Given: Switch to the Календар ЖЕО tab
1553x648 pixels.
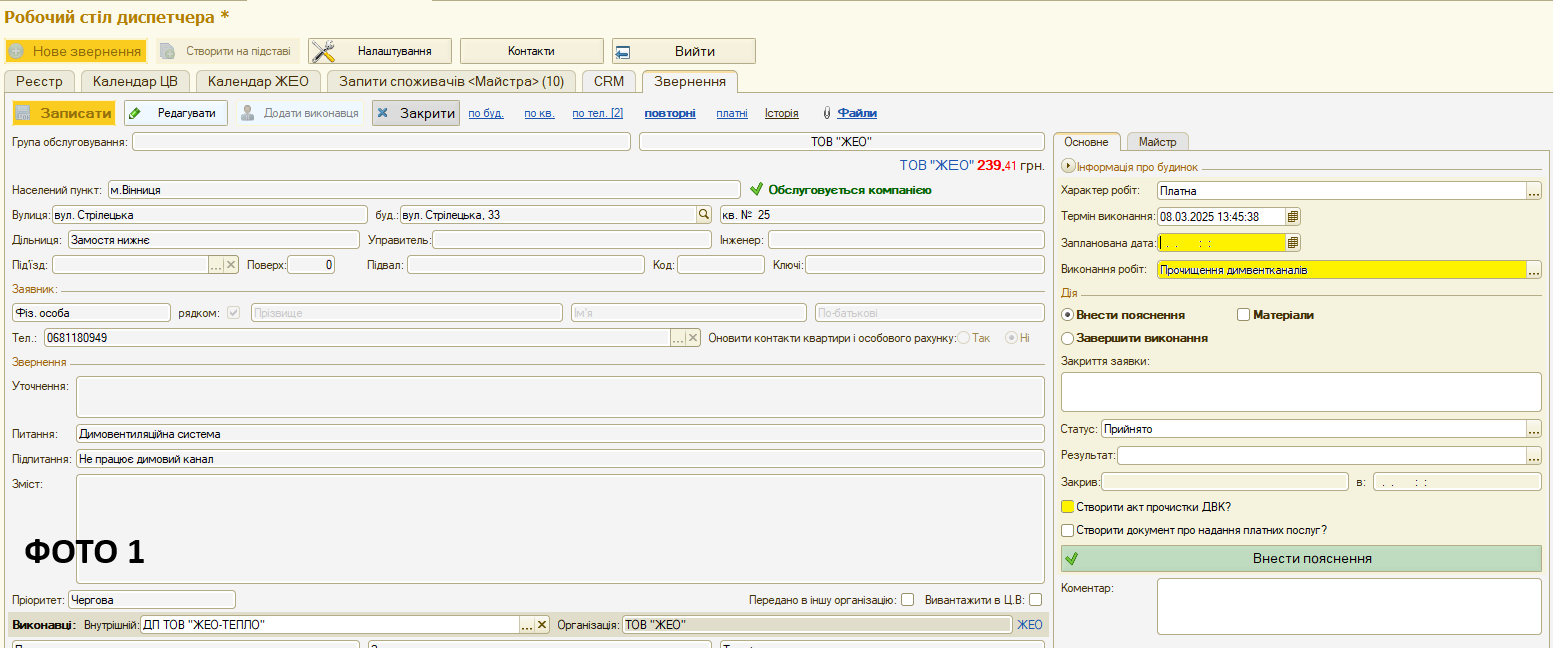Looking at the screenshot, I should click(x=258, y=81).
